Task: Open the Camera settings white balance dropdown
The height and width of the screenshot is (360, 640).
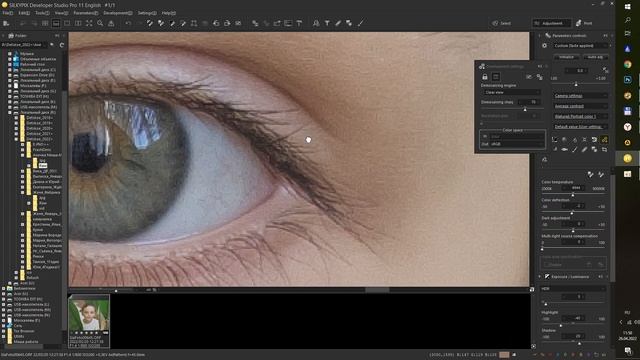Action: coord(580,96)
